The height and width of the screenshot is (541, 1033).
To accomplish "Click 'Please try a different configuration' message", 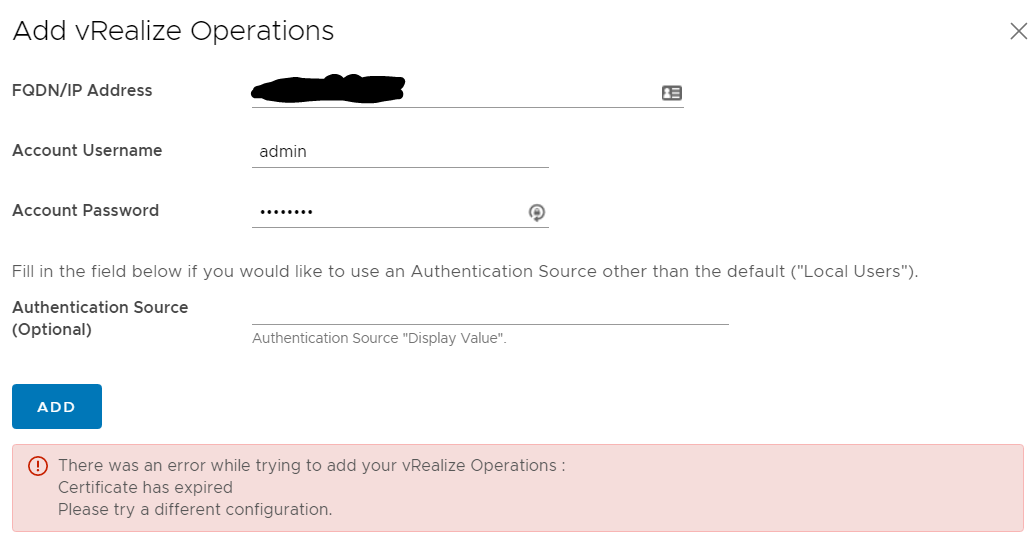I will click(x=195, y=509).
